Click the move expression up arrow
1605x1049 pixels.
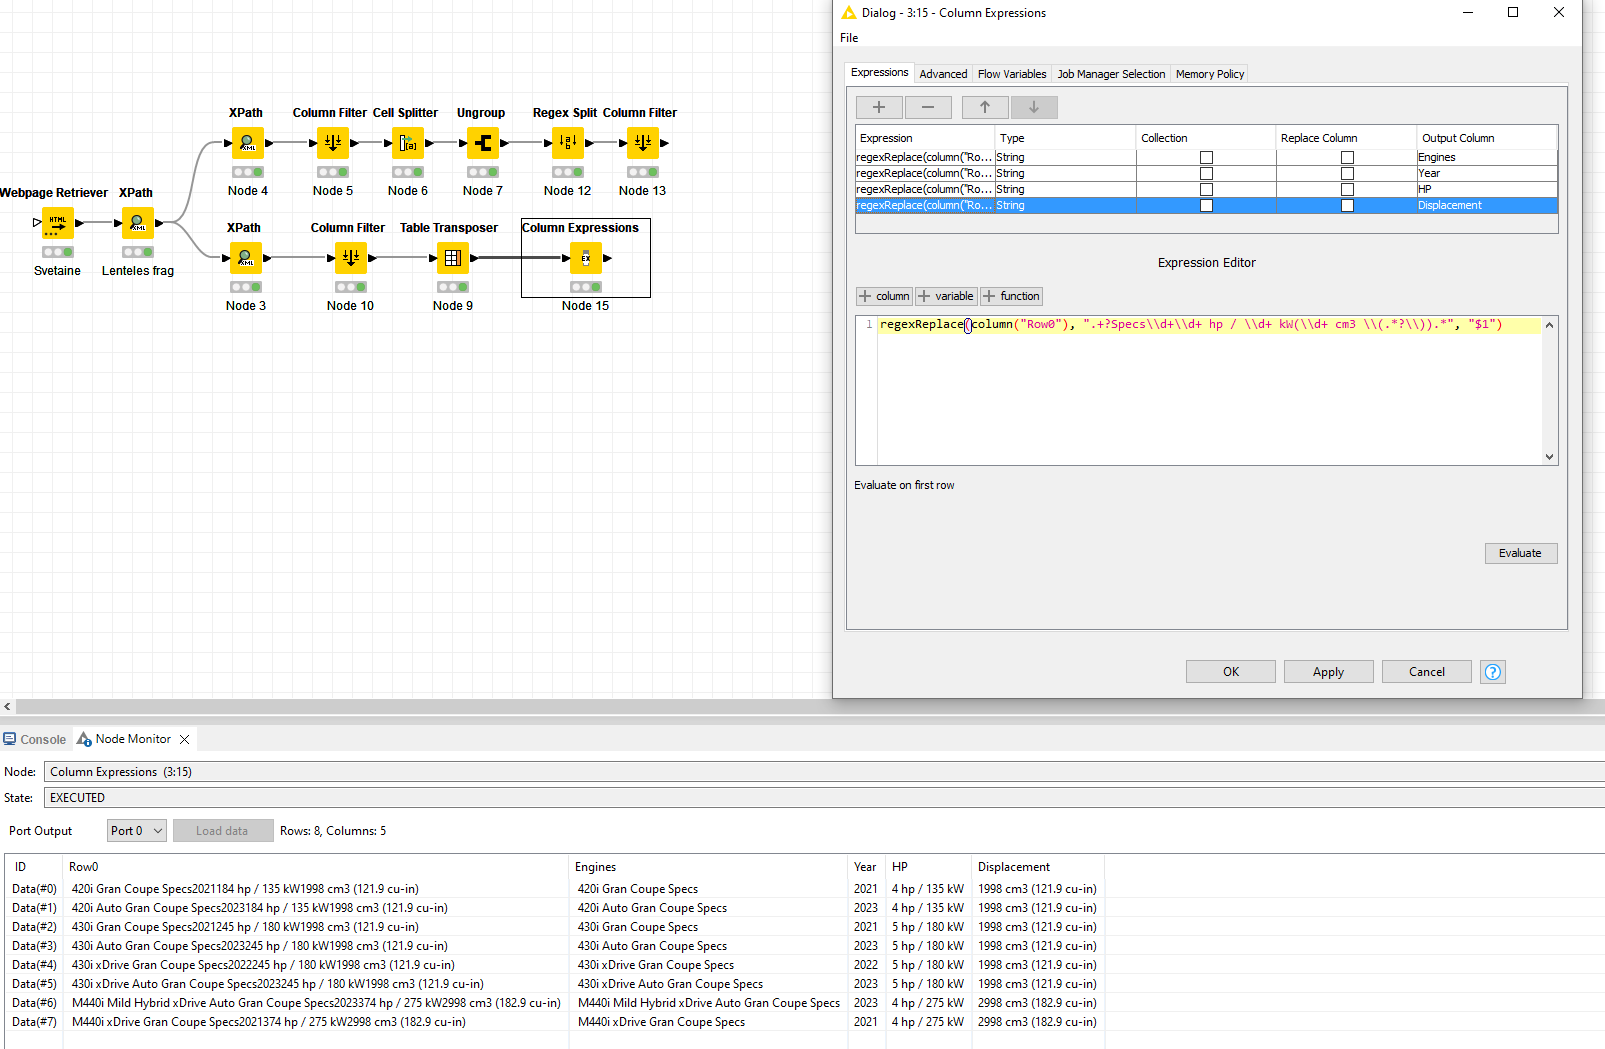(985, 107)
